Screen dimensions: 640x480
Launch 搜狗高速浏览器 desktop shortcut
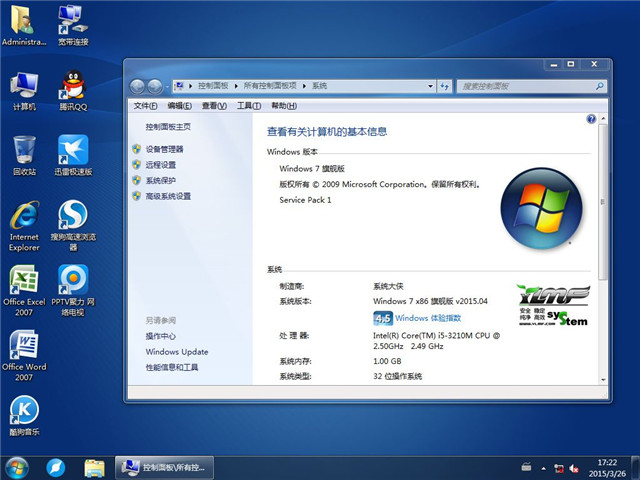73,226
